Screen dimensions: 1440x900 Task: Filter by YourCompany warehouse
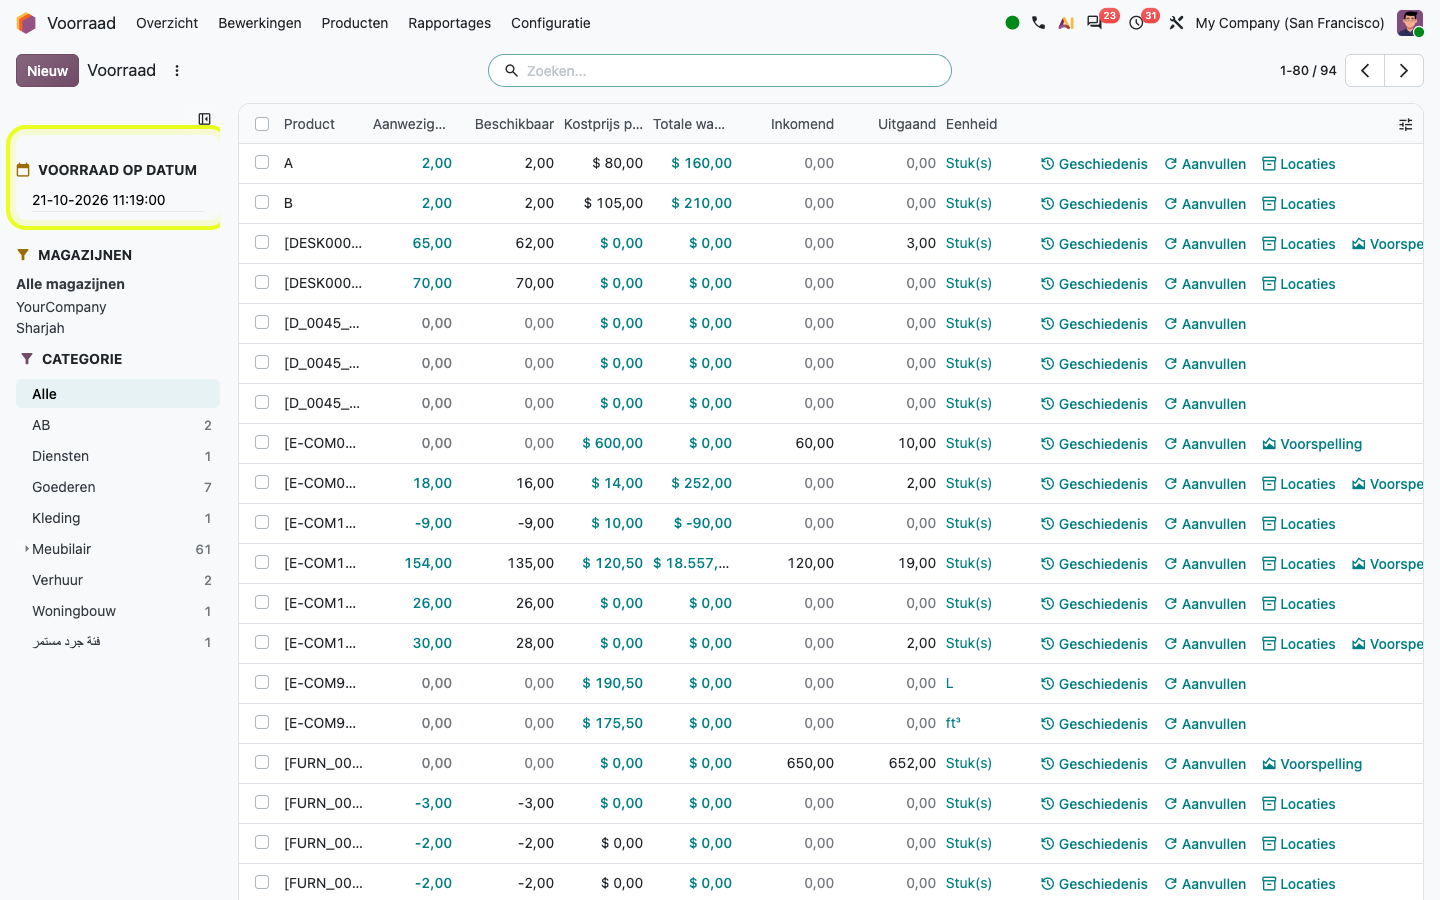point(61,307)
